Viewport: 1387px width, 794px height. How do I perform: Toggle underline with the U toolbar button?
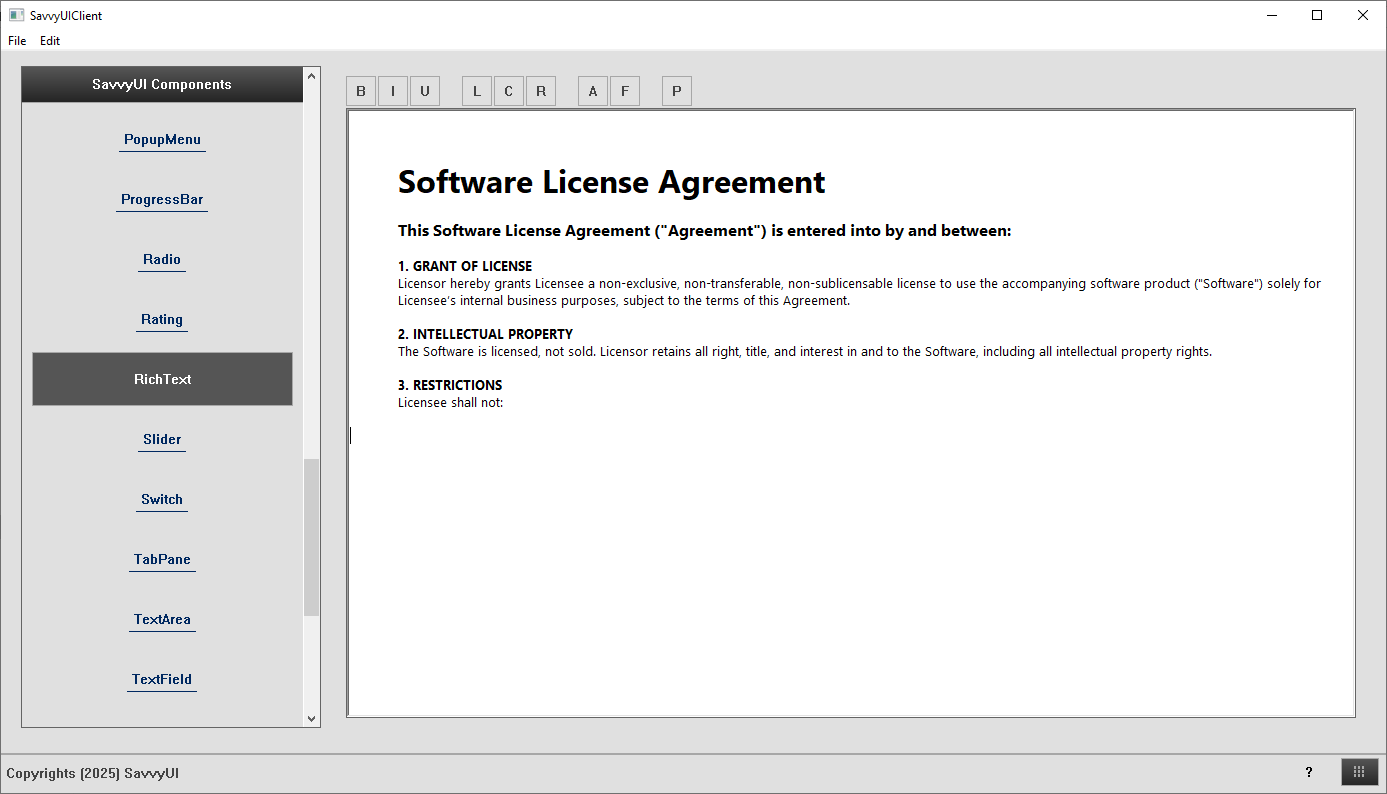425,92
